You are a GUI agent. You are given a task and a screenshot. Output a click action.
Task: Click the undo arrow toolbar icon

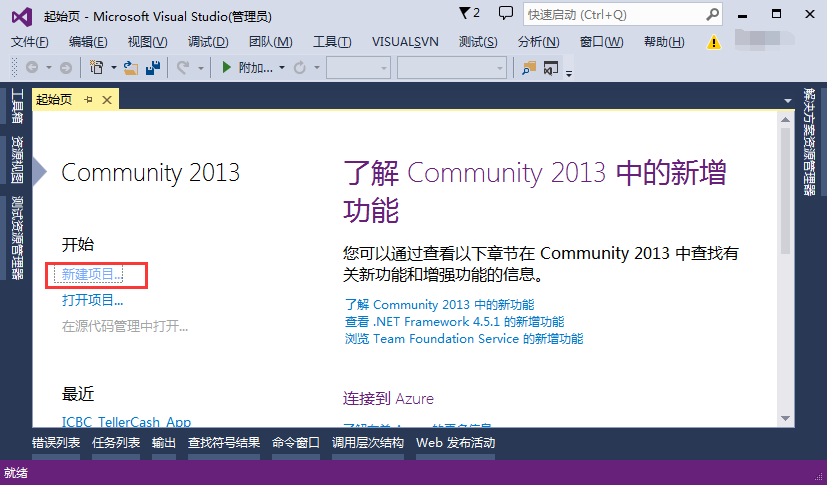coord(183,67)
